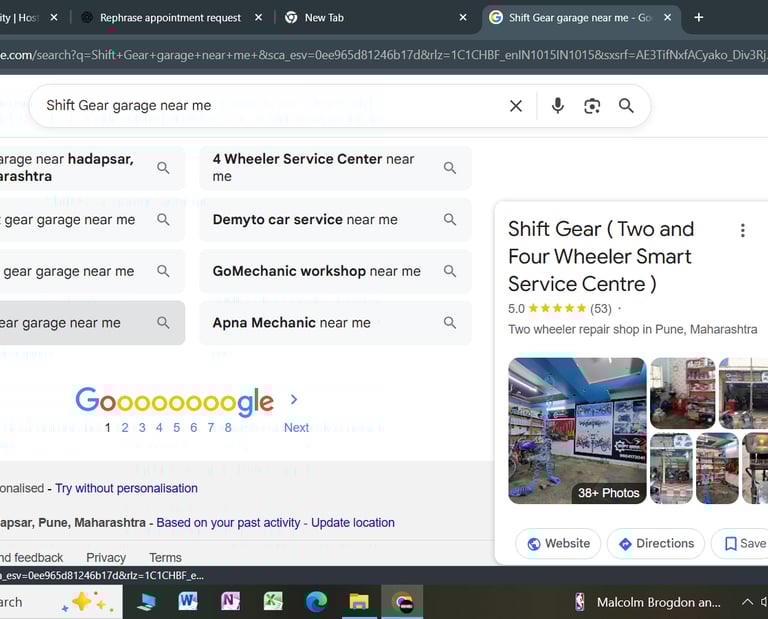The height and width of the screenshot is (619, 768).
Task: Clear the search box with the X icon
Action: pyautogui.click(x=516, y=106)
